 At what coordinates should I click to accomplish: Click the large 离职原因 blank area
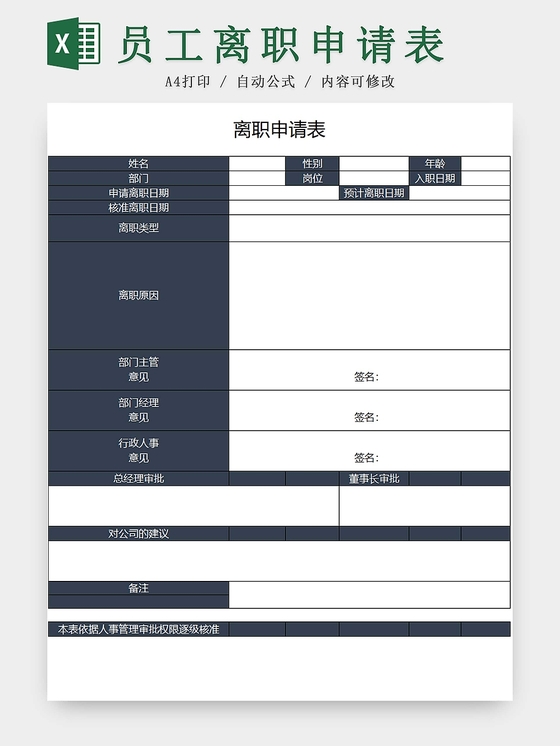[370, 295]
